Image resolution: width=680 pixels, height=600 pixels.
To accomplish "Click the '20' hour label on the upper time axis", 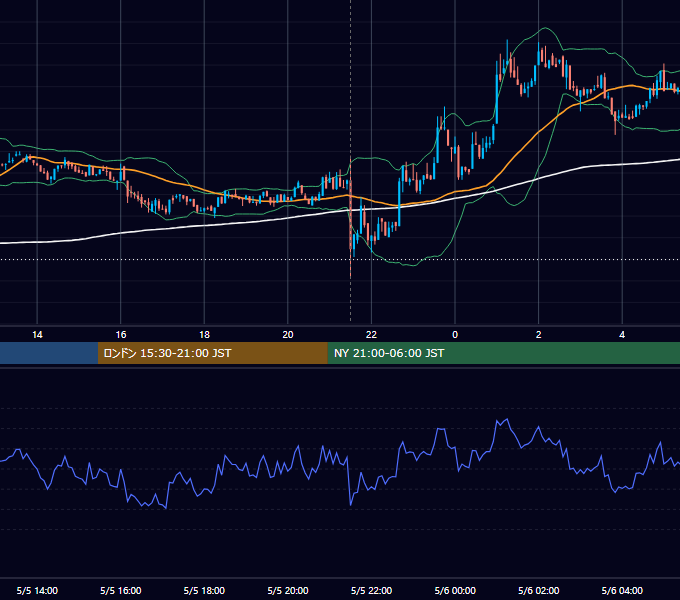I will point(288,335).
